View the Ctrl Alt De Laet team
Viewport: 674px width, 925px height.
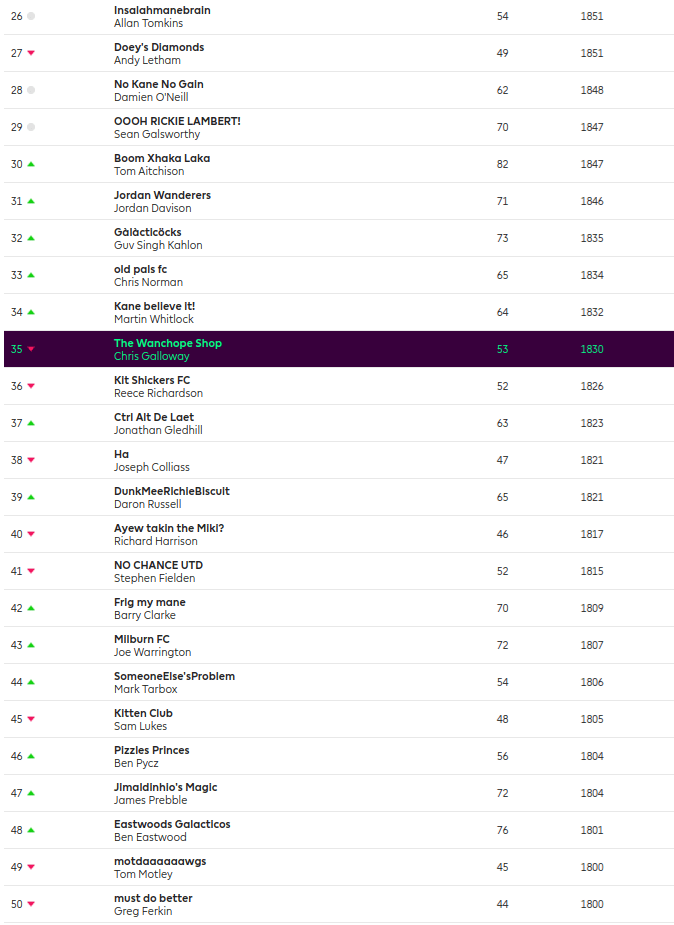(154, 417)
